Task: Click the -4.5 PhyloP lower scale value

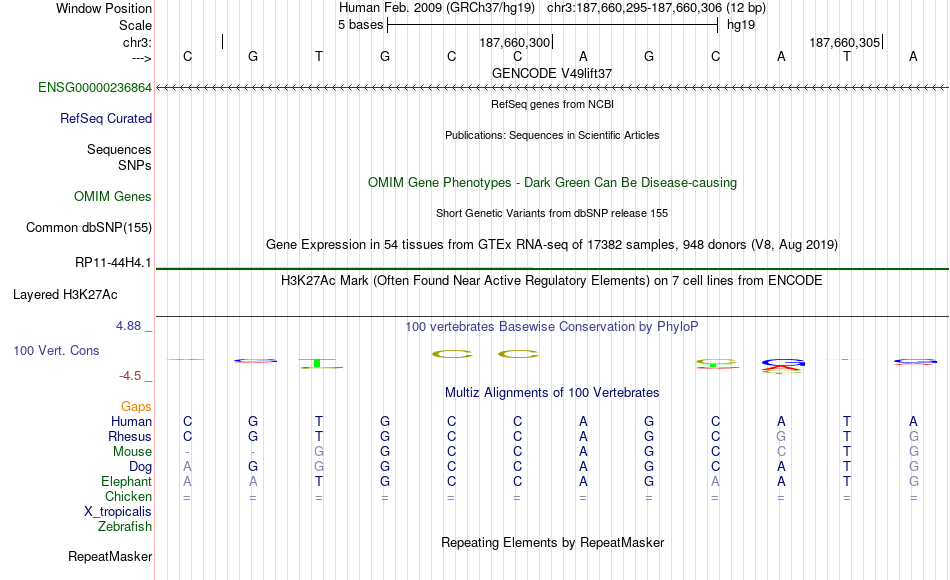Action: (130, 376)
